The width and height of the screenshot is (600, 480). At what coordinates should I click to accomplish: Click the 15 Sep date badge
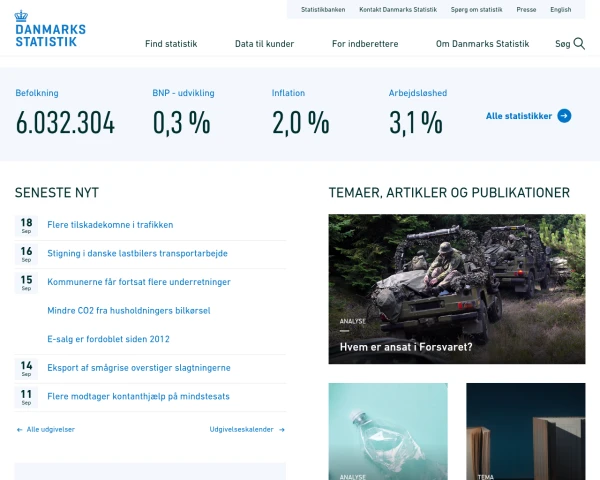click(x=26, y=283)
